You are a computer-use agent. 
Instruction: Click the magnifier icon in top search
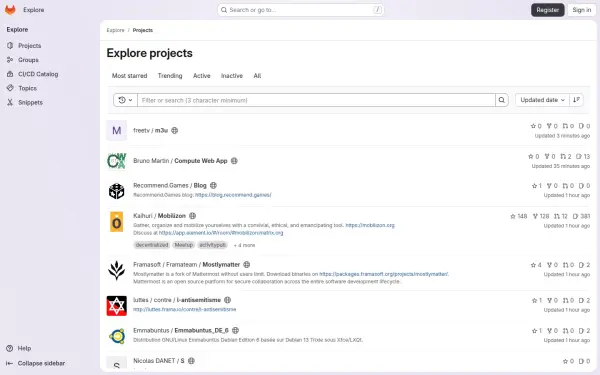[x=224, y=10]
